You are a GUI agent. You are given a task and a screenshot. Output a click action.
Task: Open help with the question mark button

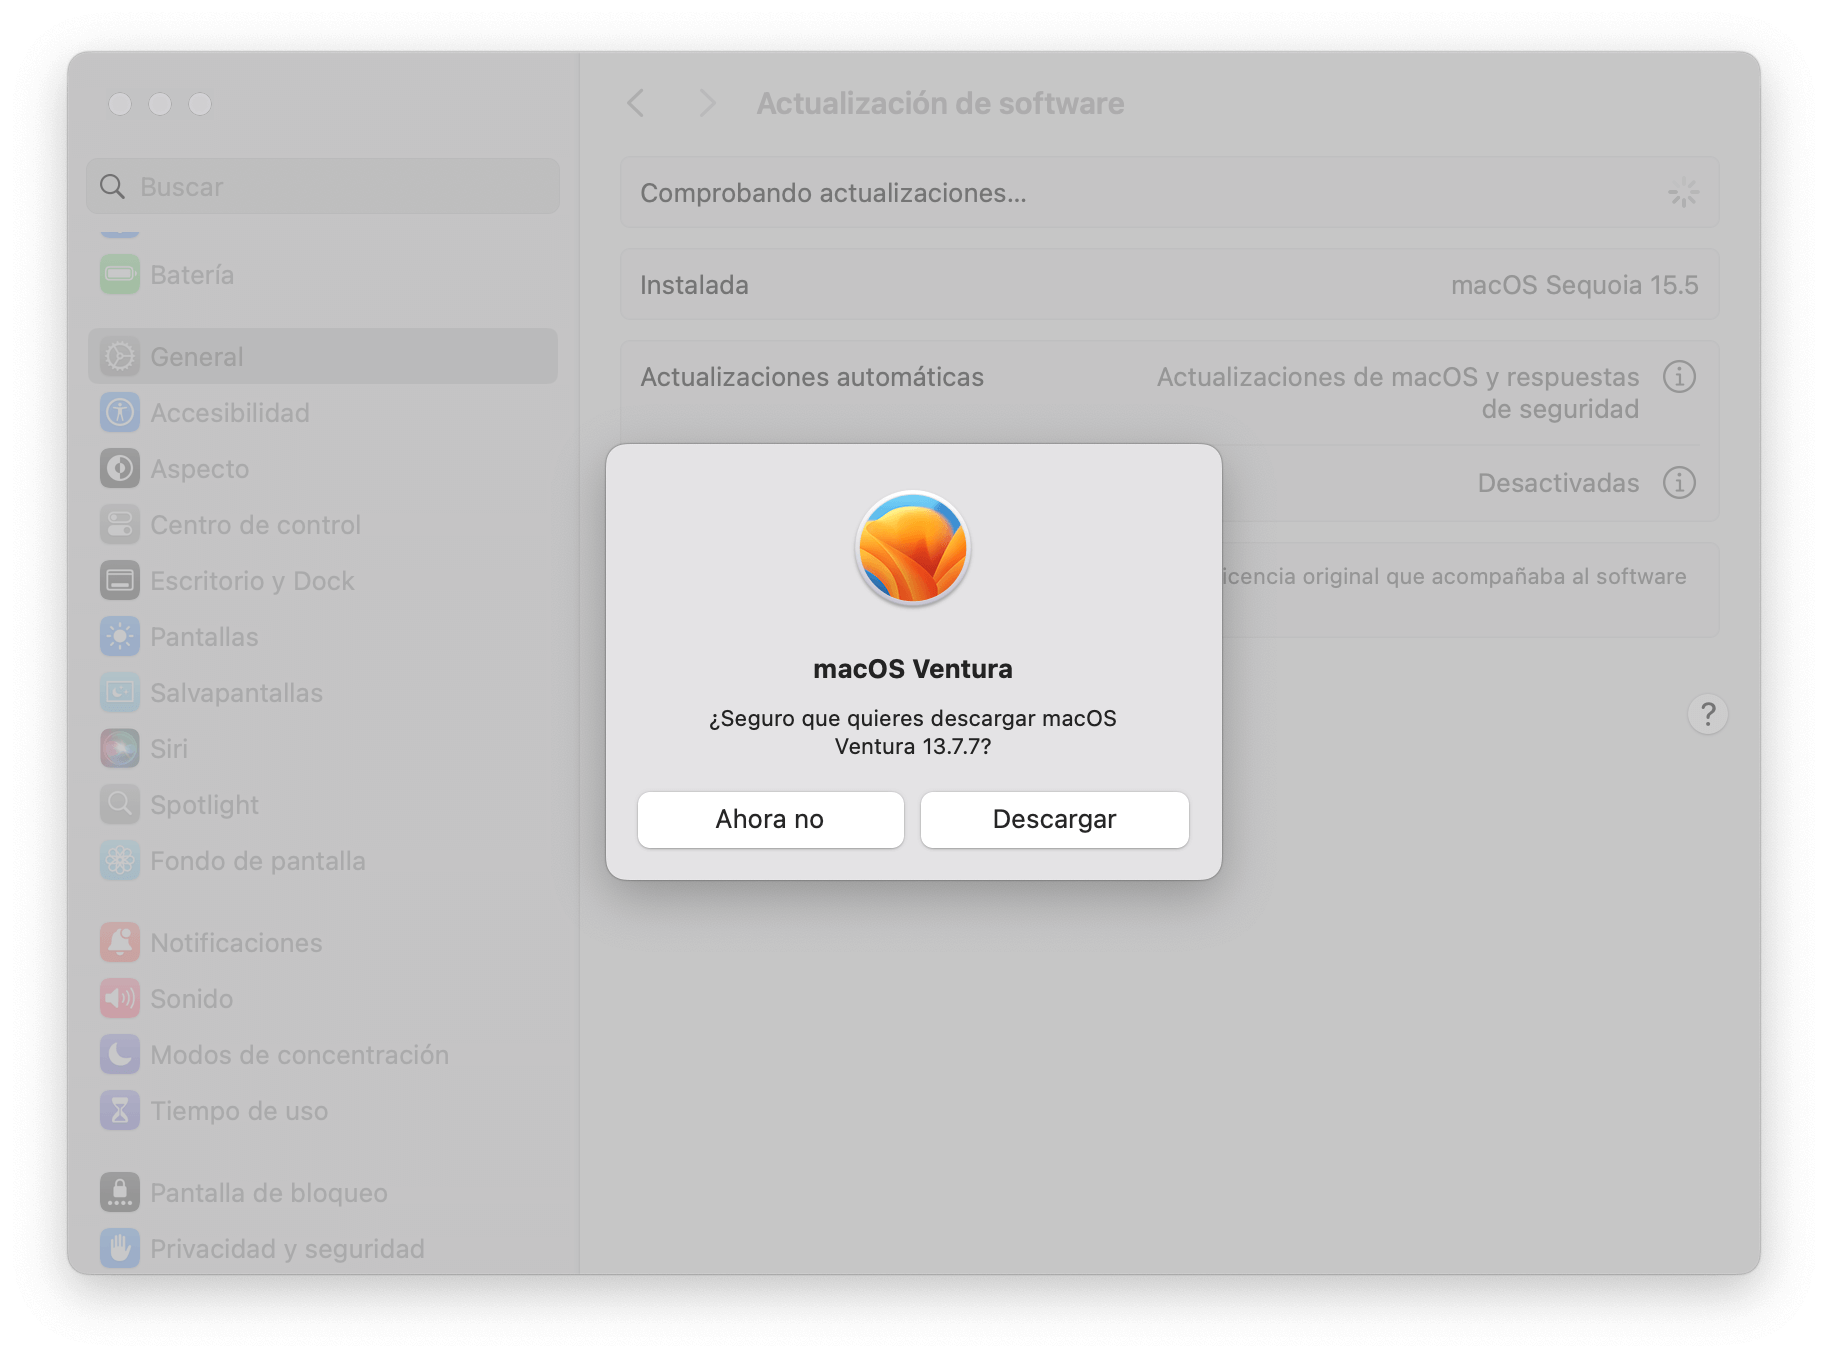pos(1708,714)
